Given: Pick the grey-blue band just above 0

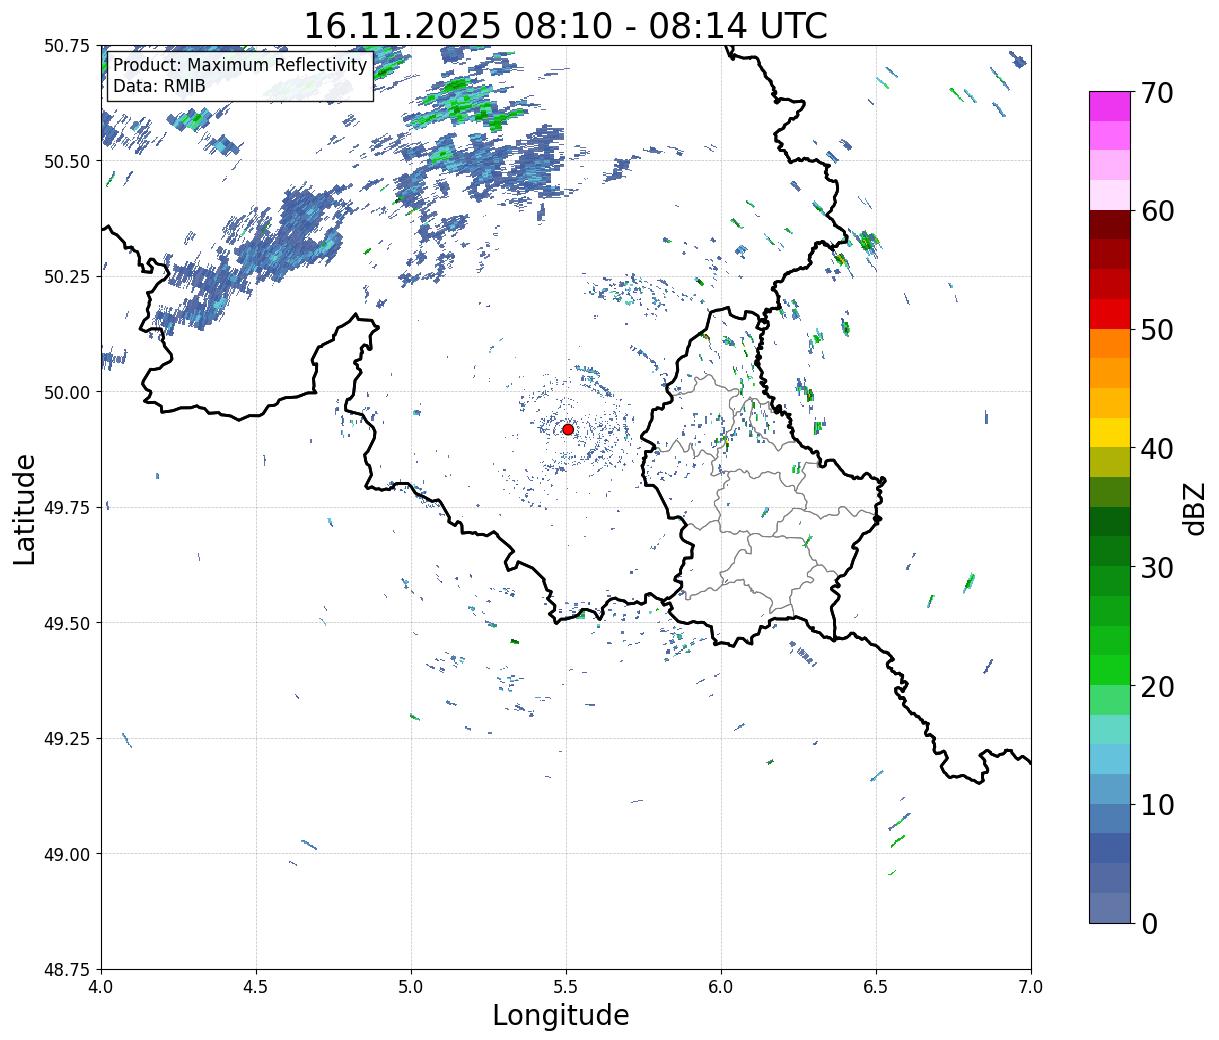Looking at the screenshot, I should pyautogui.click(x=1110, y=908).
